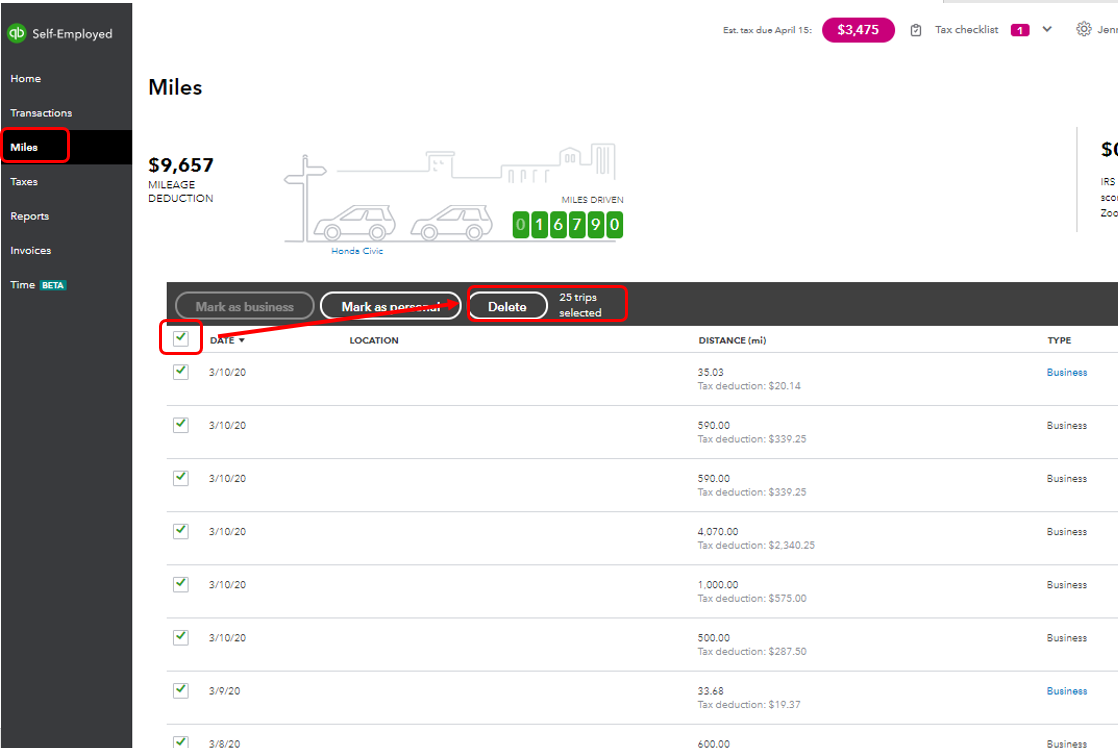Click the Mark as personal button
The image size is (1118, 748).
click(x=391, y=306)
